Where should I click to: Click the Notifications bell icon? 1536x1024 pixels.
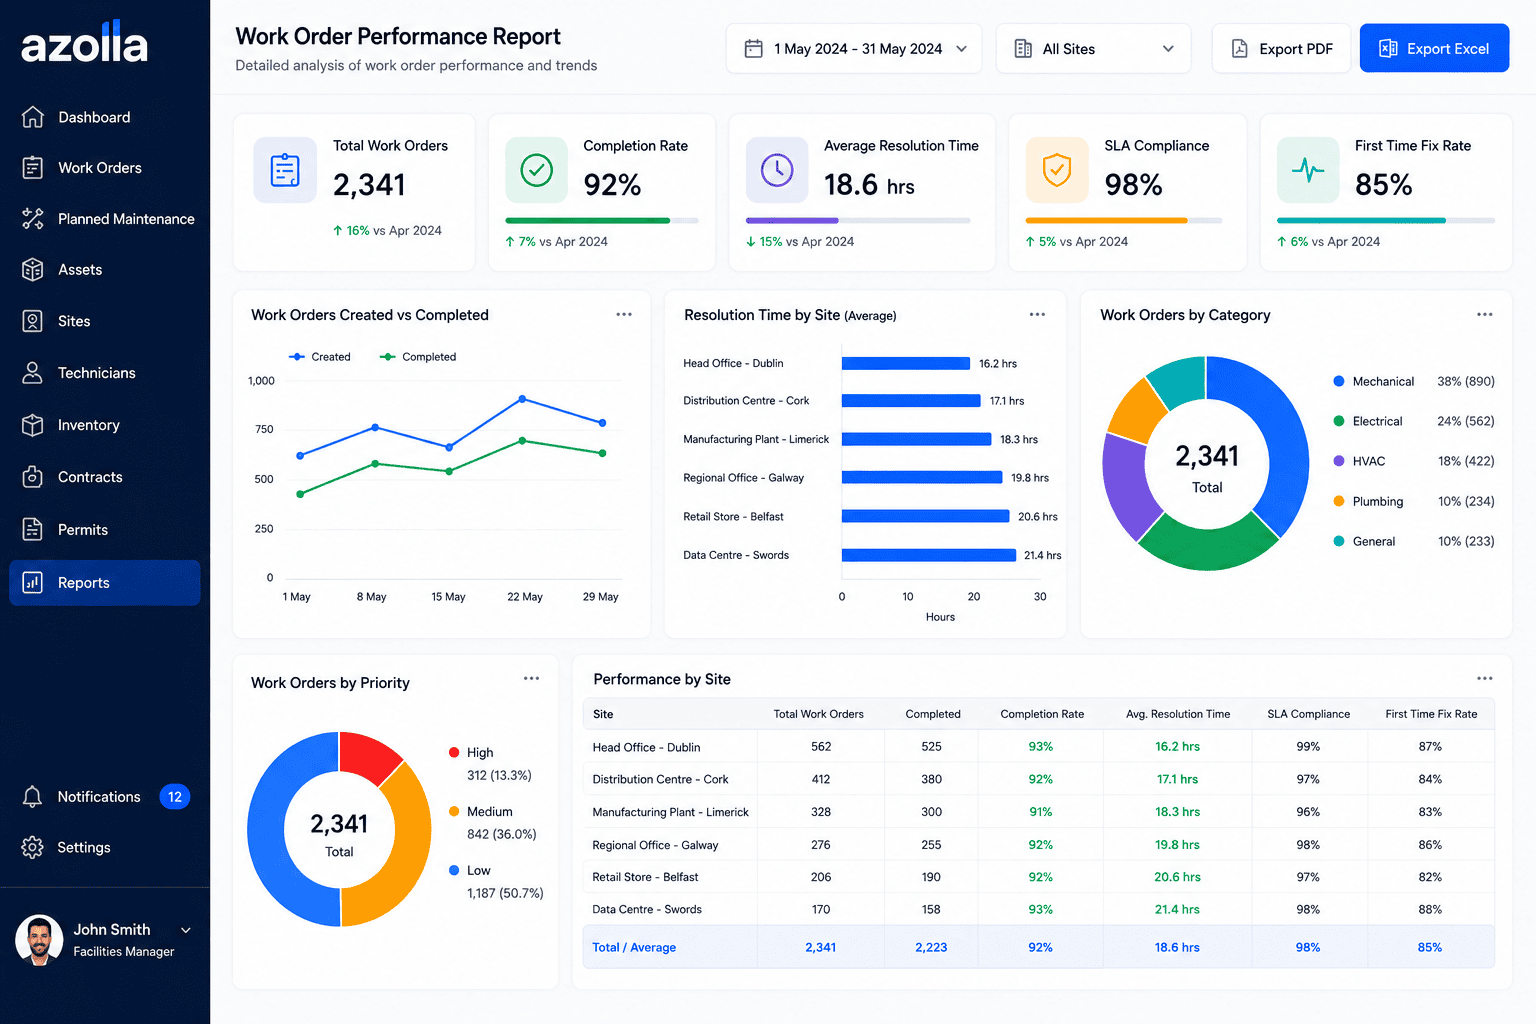click(x=33, y=797)
